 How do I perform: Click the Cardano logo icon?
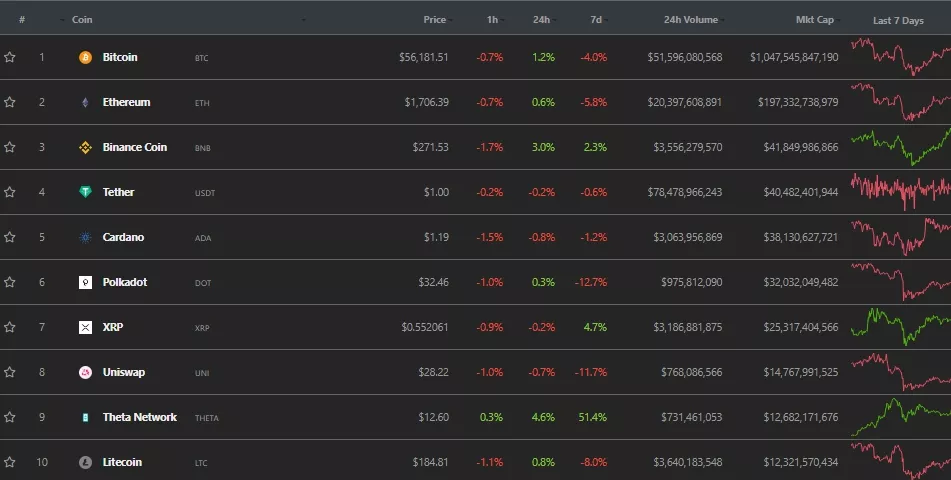(x=85, y=238)
